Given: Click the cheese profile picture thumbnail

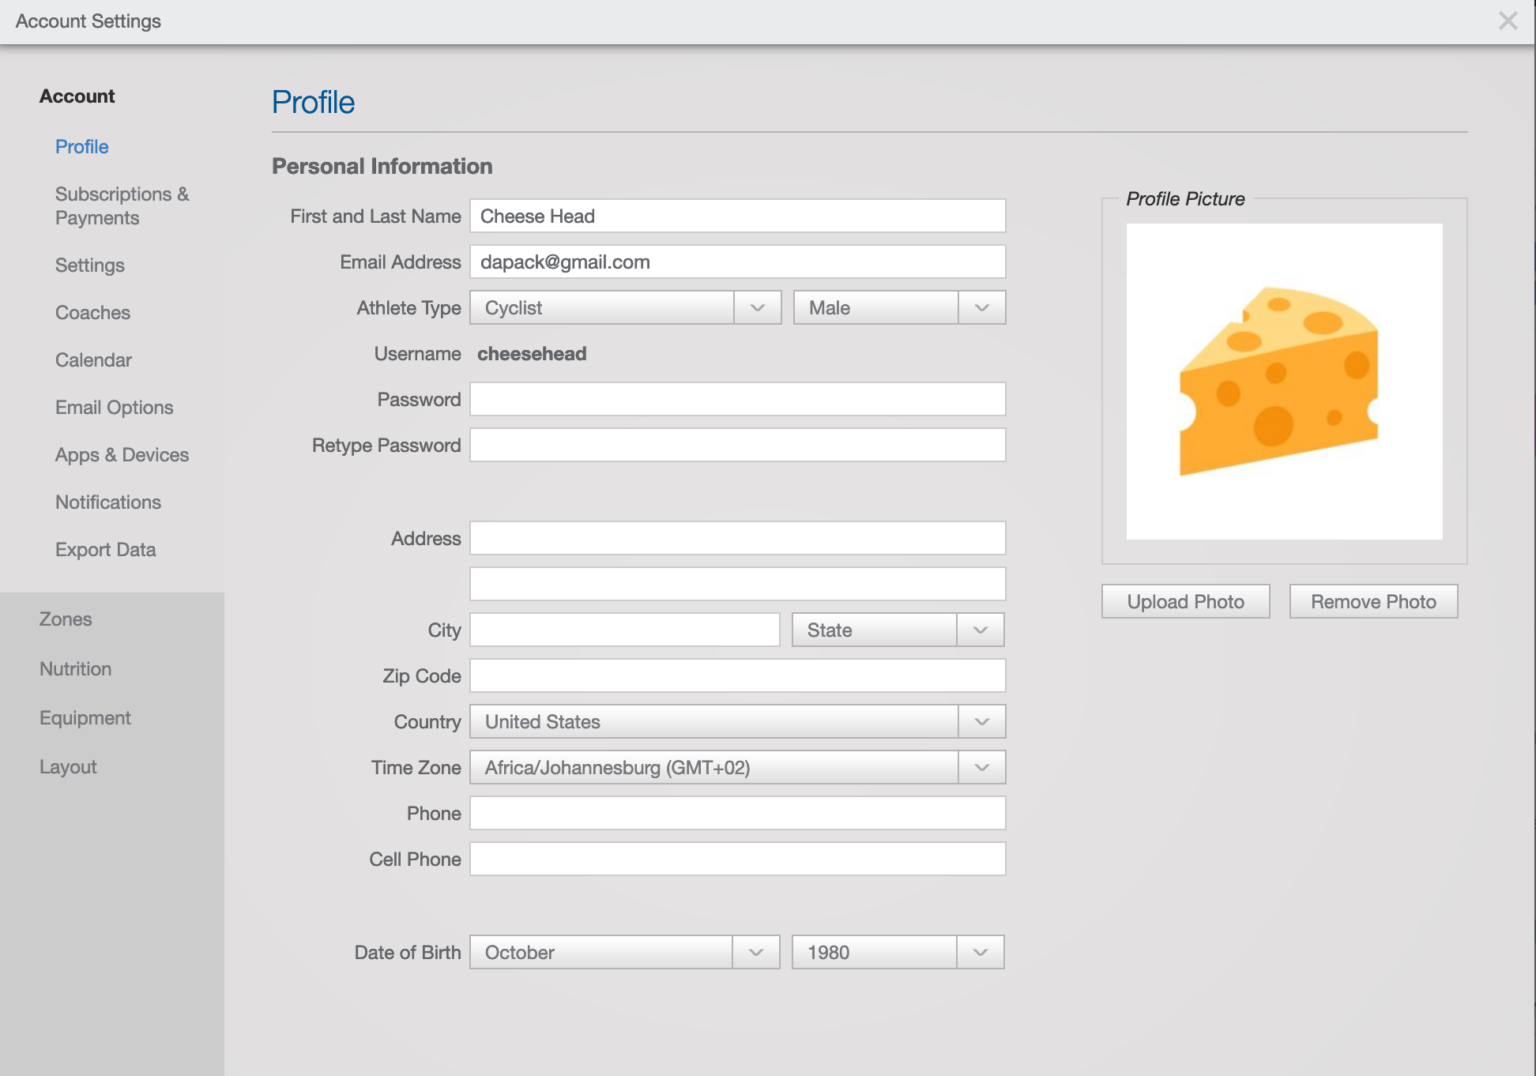Looking at the screenshot, I should (1284, 380).
